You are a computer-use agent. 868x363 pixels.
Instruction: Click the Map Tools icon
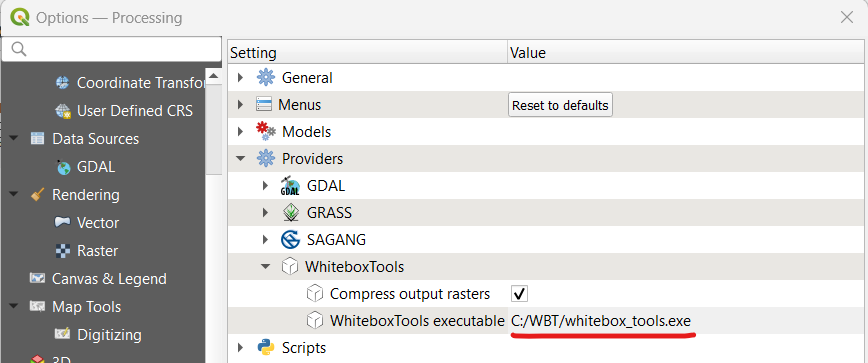37,307
